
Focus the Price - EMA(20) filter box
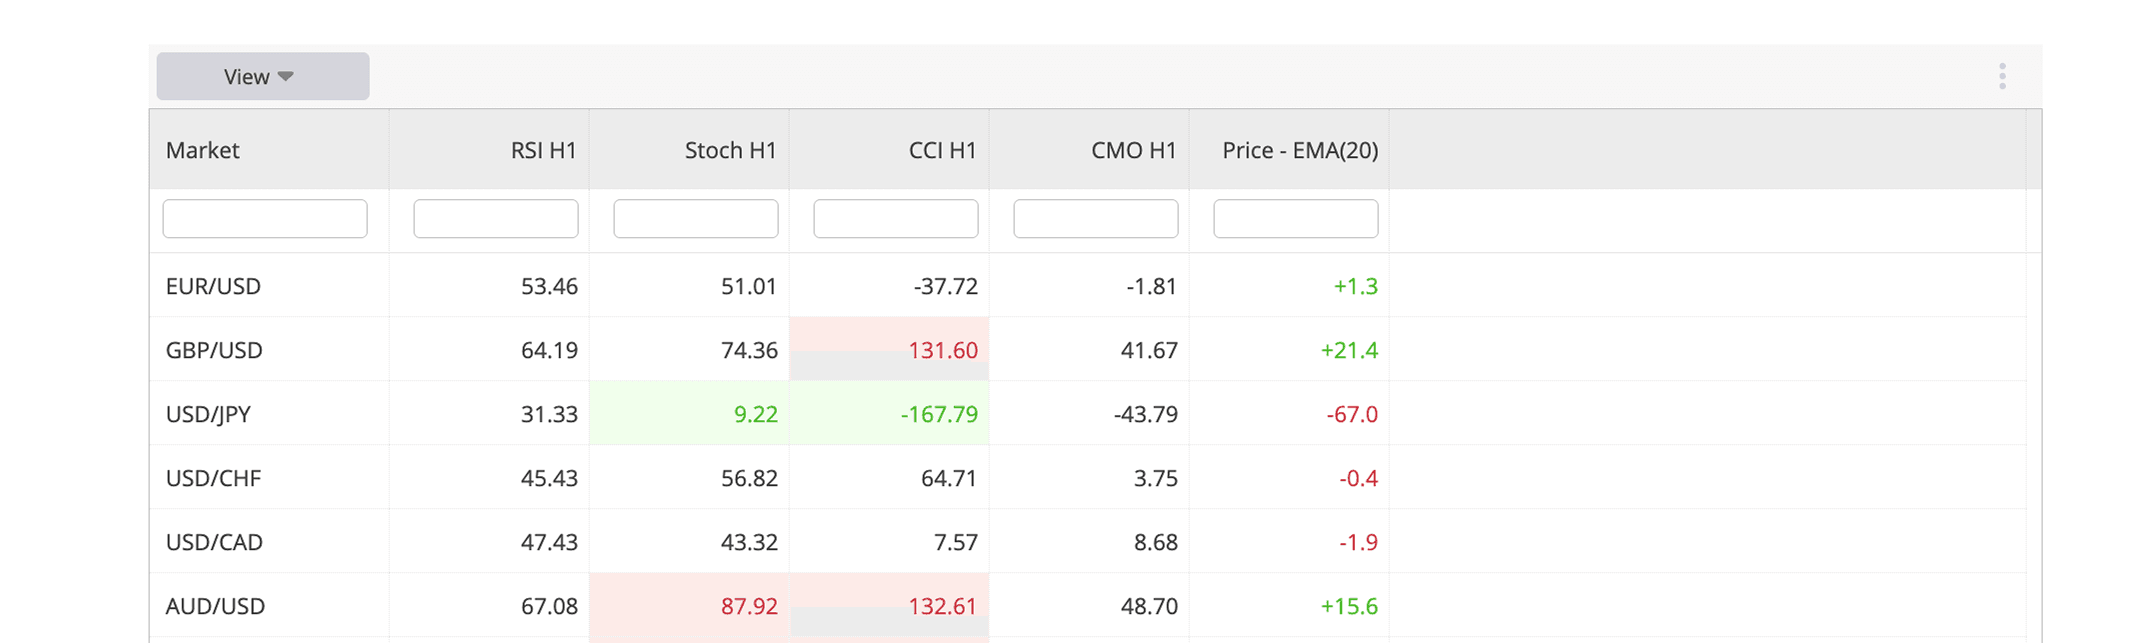(x=1296, y=219)
